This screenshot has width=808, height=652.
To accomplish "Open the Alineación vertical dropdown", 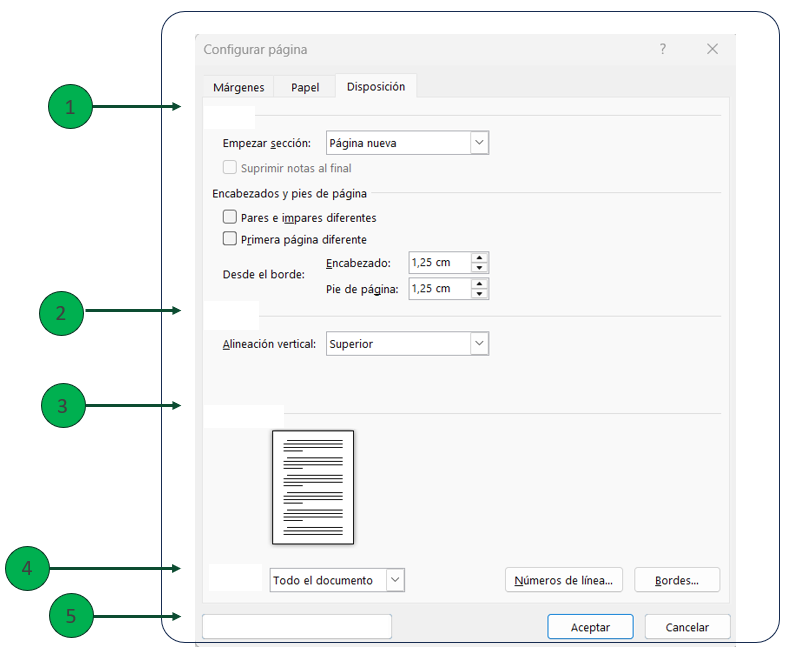I will [479, 344].
